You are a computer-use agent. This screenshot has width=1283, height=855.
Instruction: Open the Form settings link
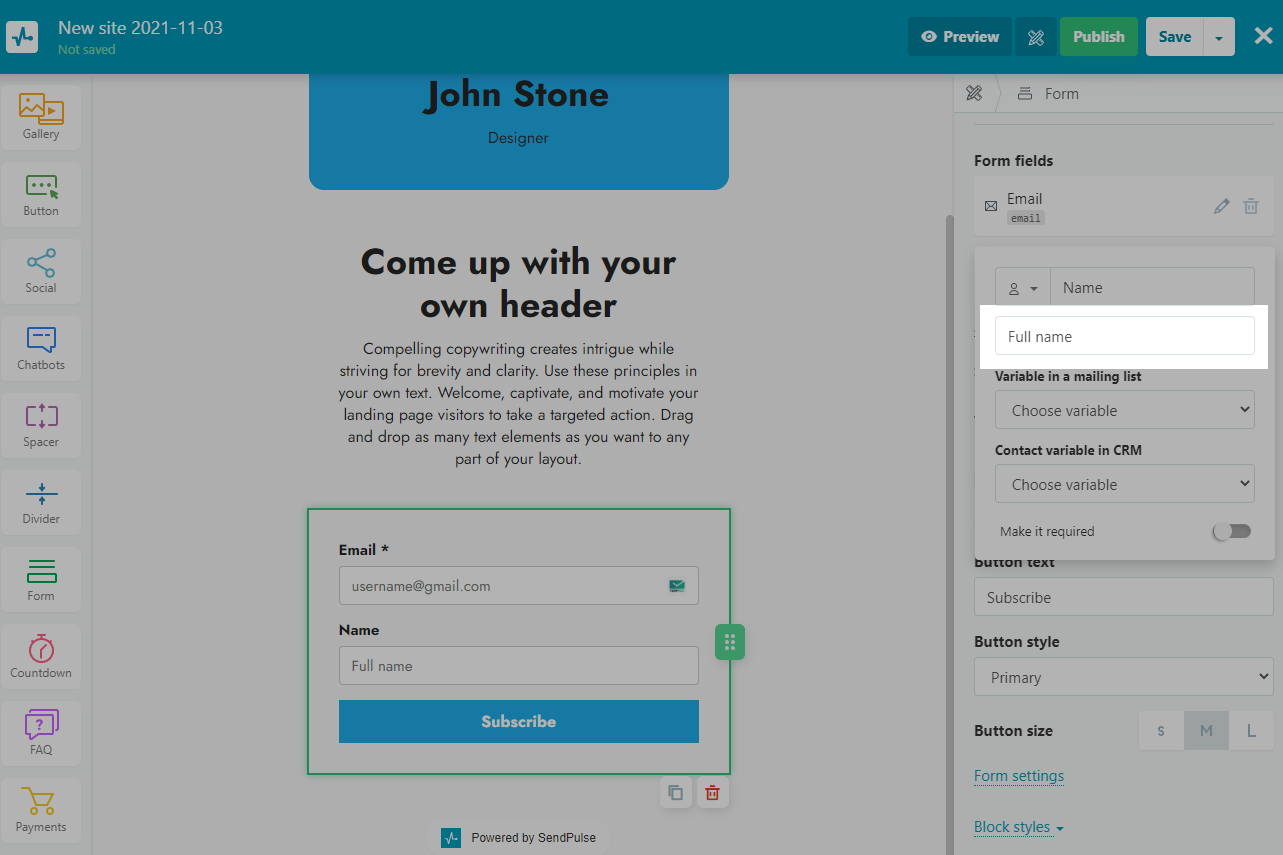pyautogui.click(x=1018, y=776)
